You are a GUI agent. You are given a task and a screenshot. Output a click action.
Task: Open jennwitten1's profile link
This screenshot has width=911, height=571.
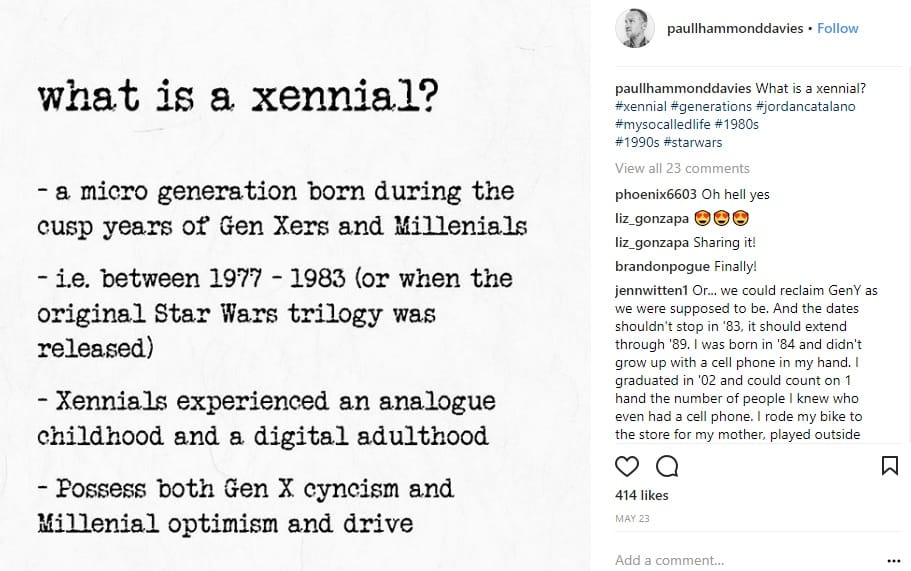coord(652,290)
